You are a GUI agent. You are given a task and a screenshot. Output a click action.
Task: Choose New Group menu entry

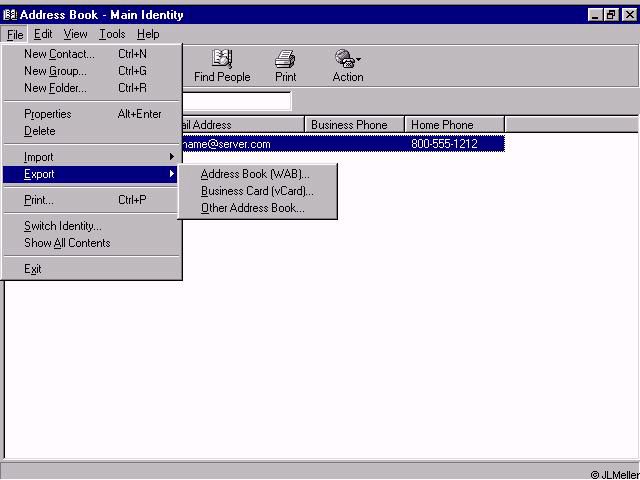tap(55, 71)
